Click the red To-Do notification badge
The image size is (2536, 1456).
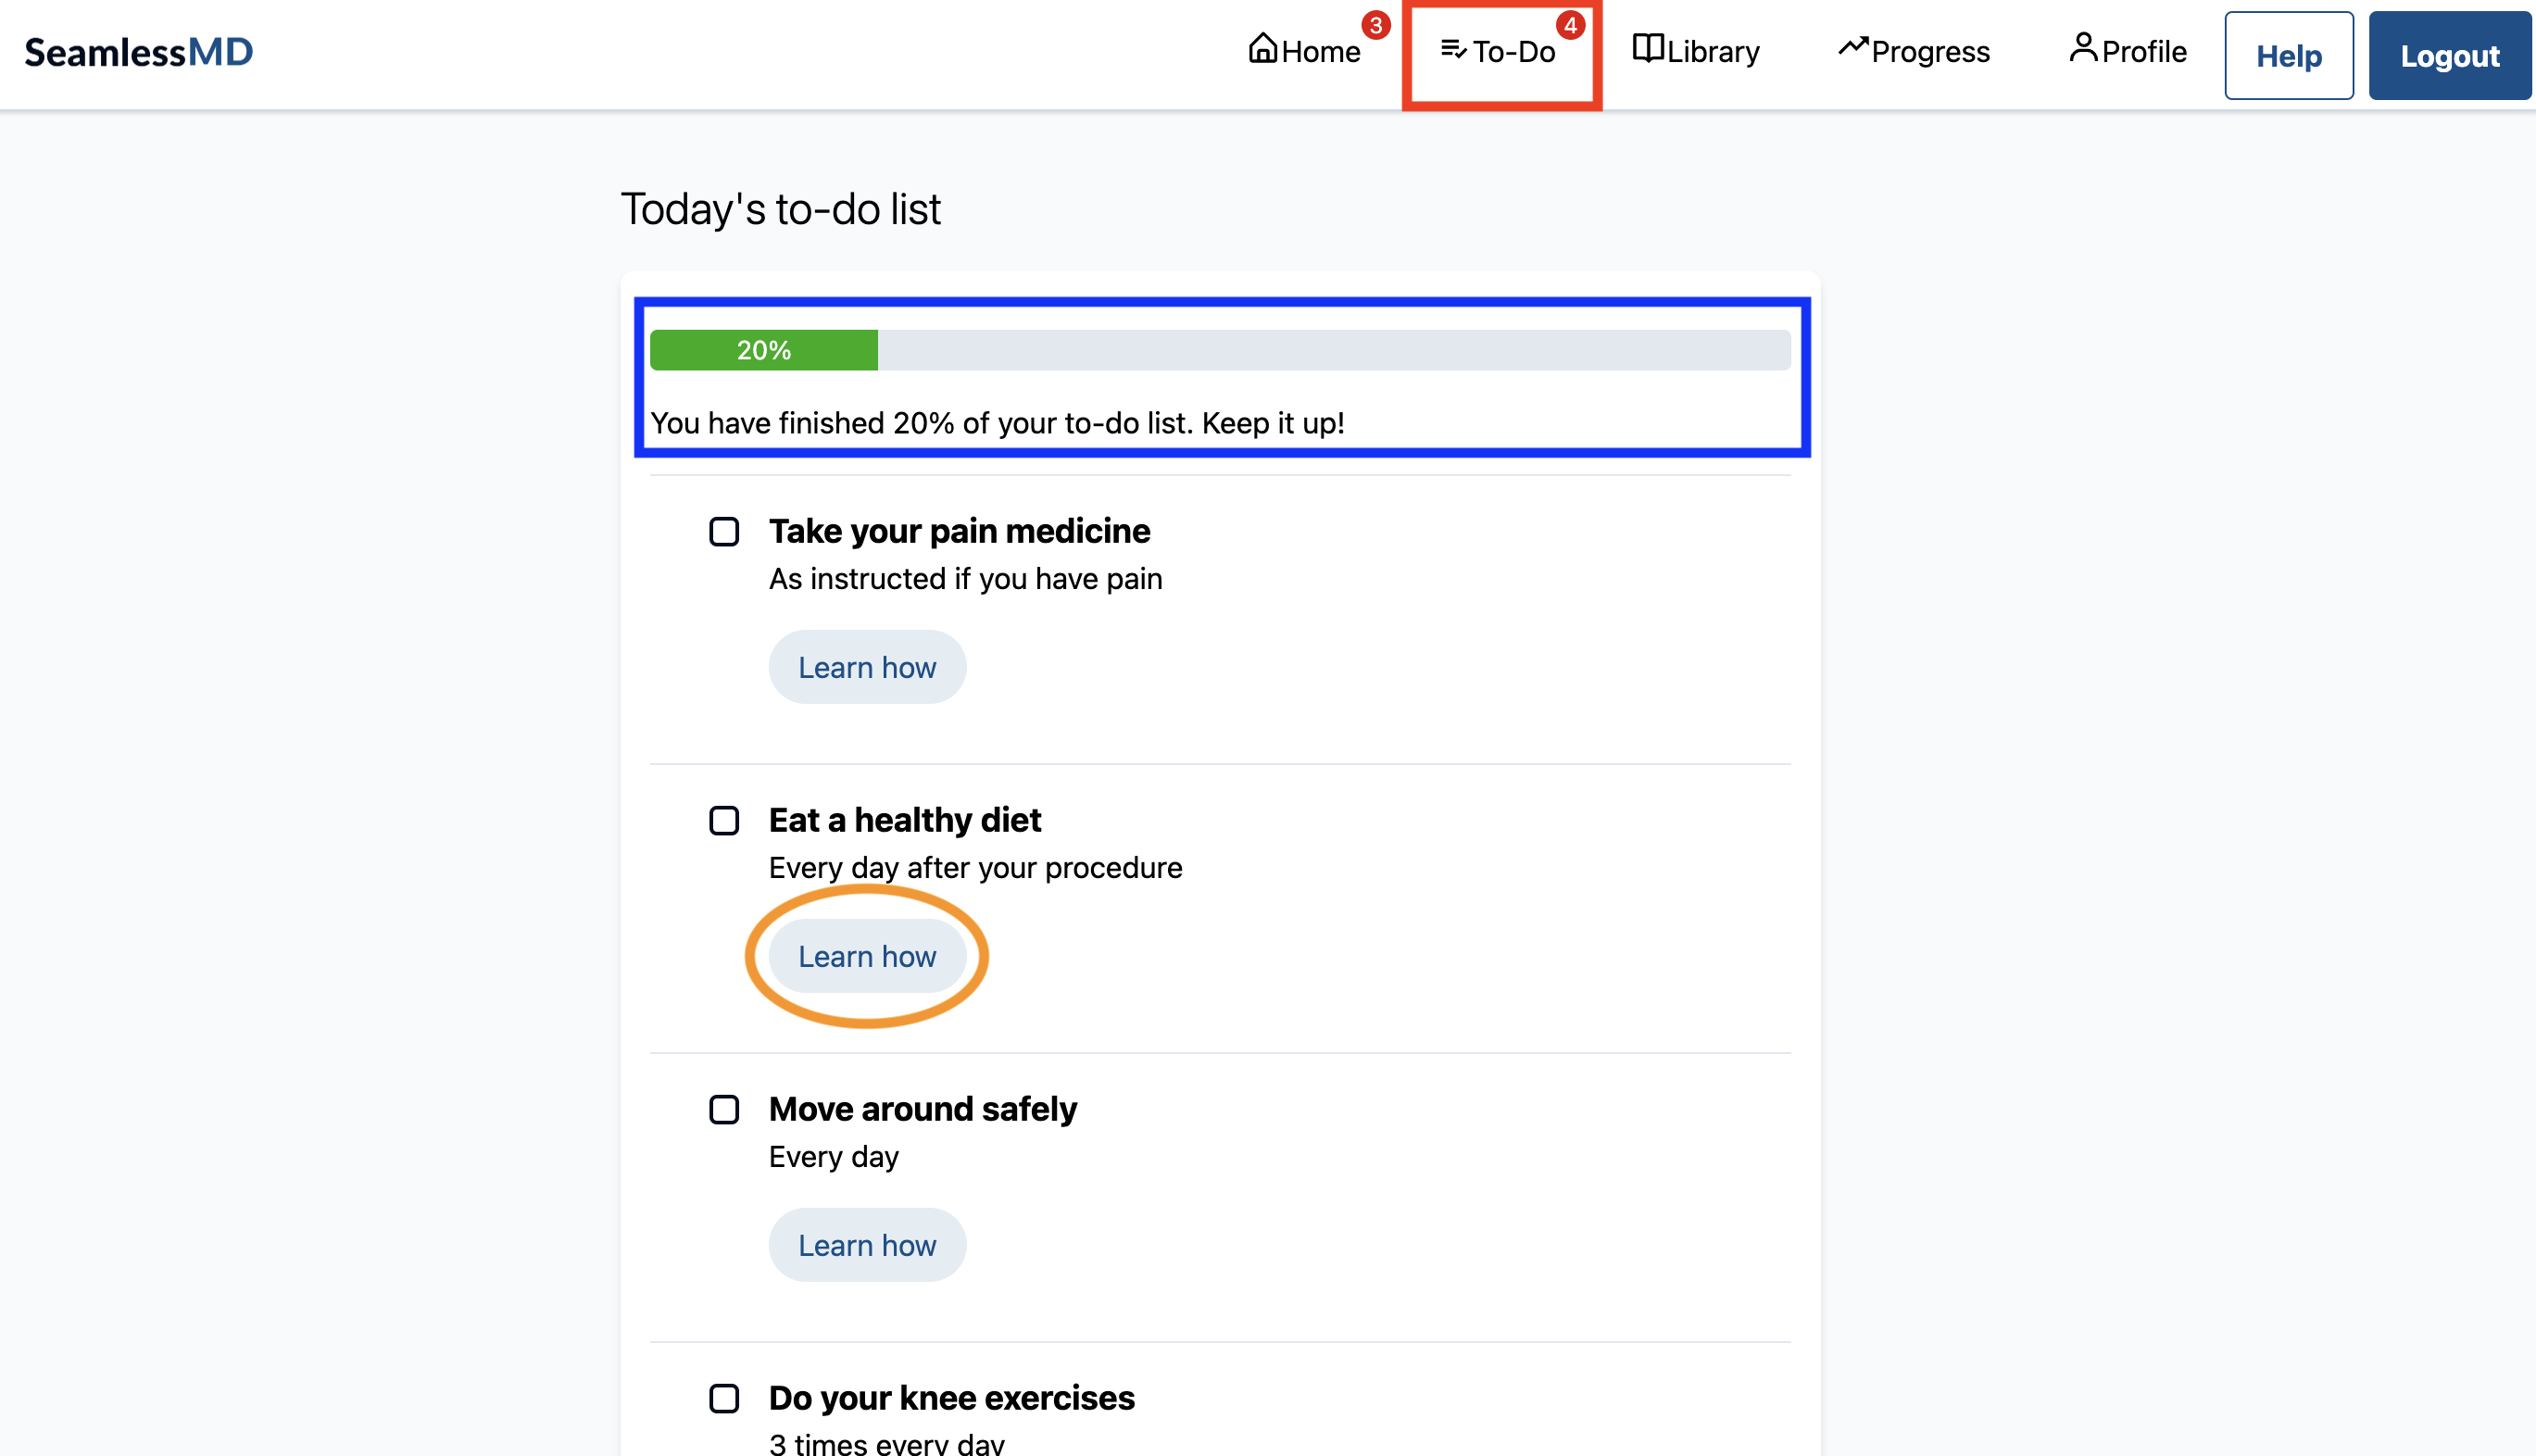pos(1570,25)
